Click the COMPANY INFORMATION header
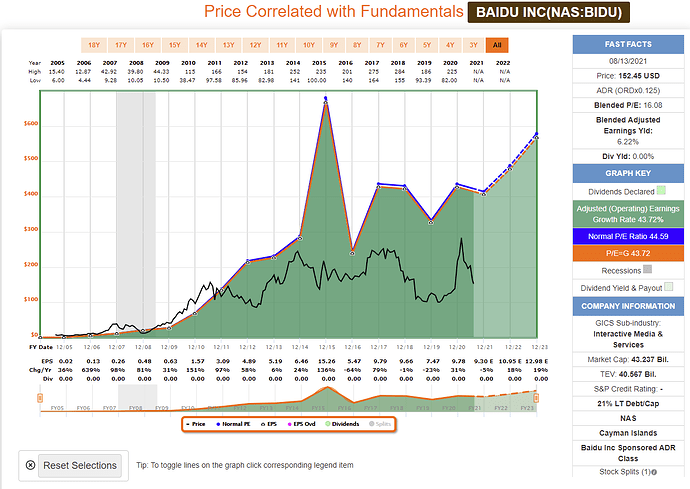 tap(628, 306)
